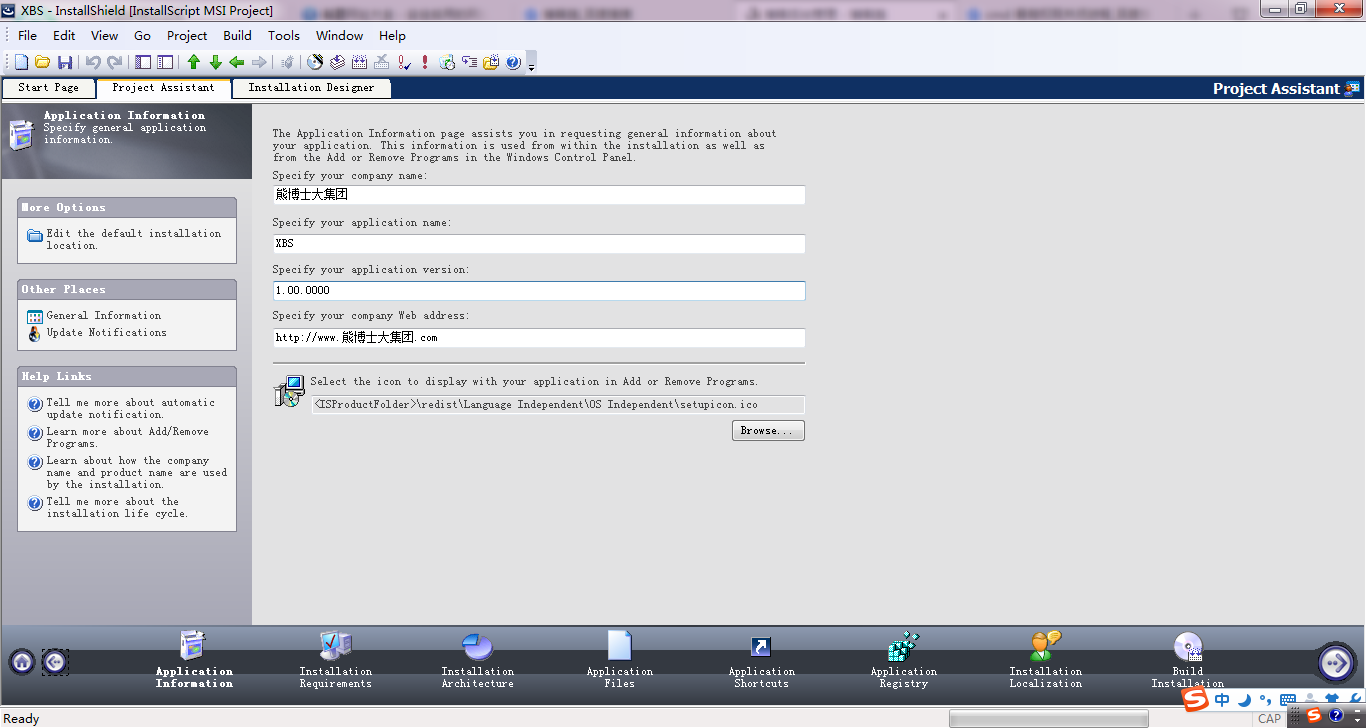Click the gray forward arrow toolbar icon
Viewport: 1366px width, 728px height.
259,62
